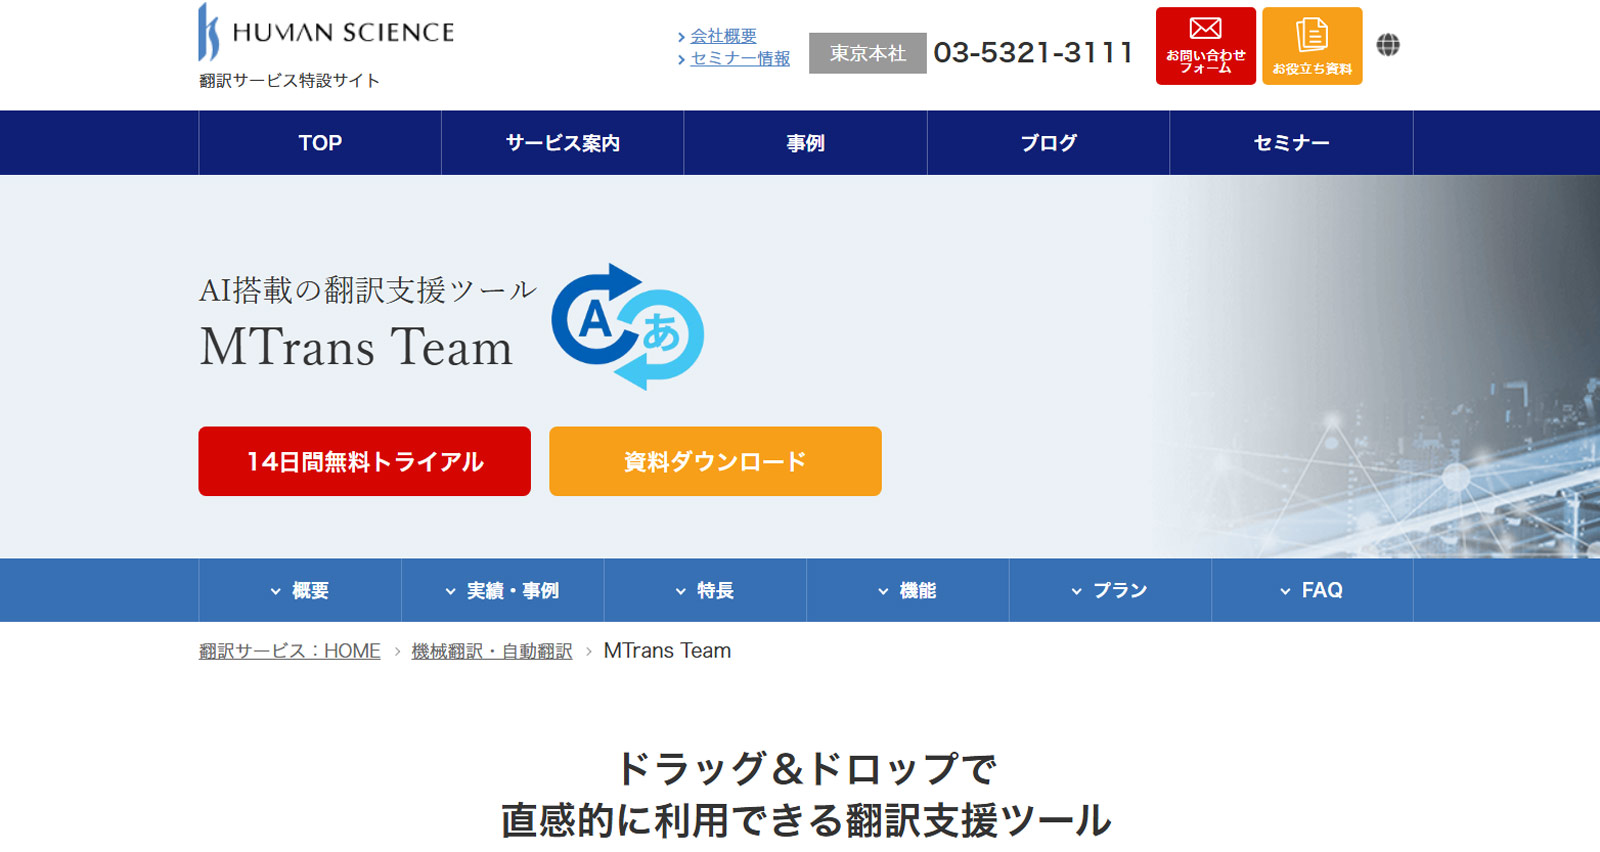
Task: Follow the 機械翻訳・自動翻訳 breadcrumb
Action: coord(492,651)
